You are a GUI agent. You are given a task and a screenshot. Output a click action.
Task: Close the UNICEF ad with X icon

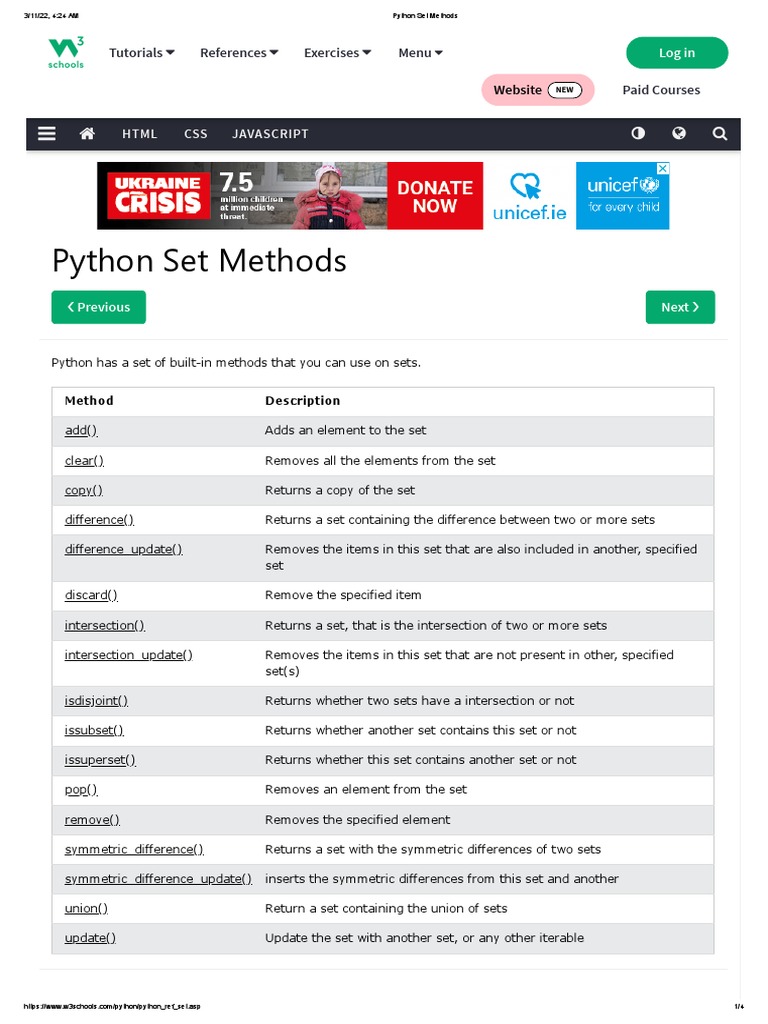tap(662, 169)
